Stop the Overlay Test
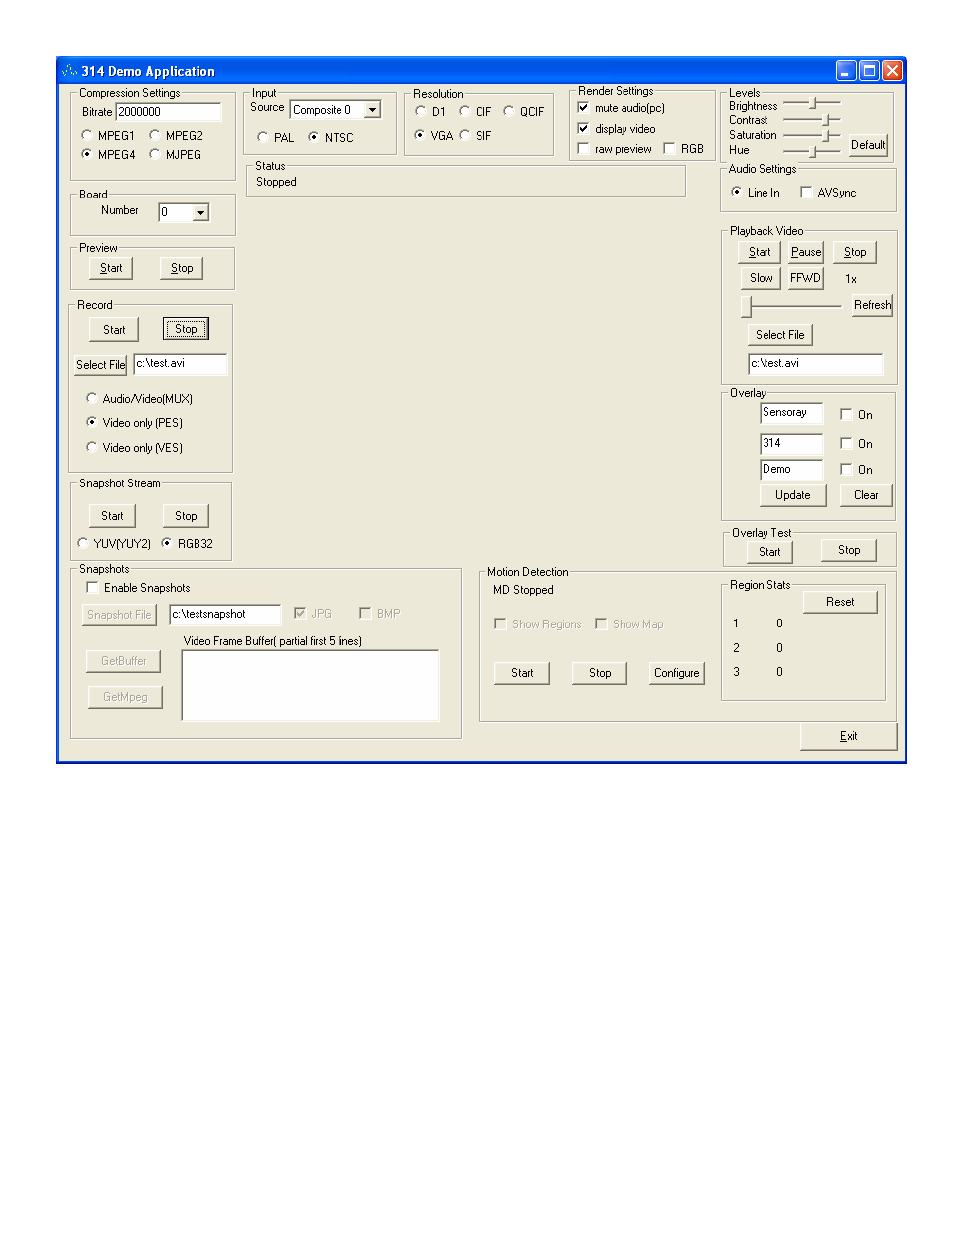 tap(849, 550)
